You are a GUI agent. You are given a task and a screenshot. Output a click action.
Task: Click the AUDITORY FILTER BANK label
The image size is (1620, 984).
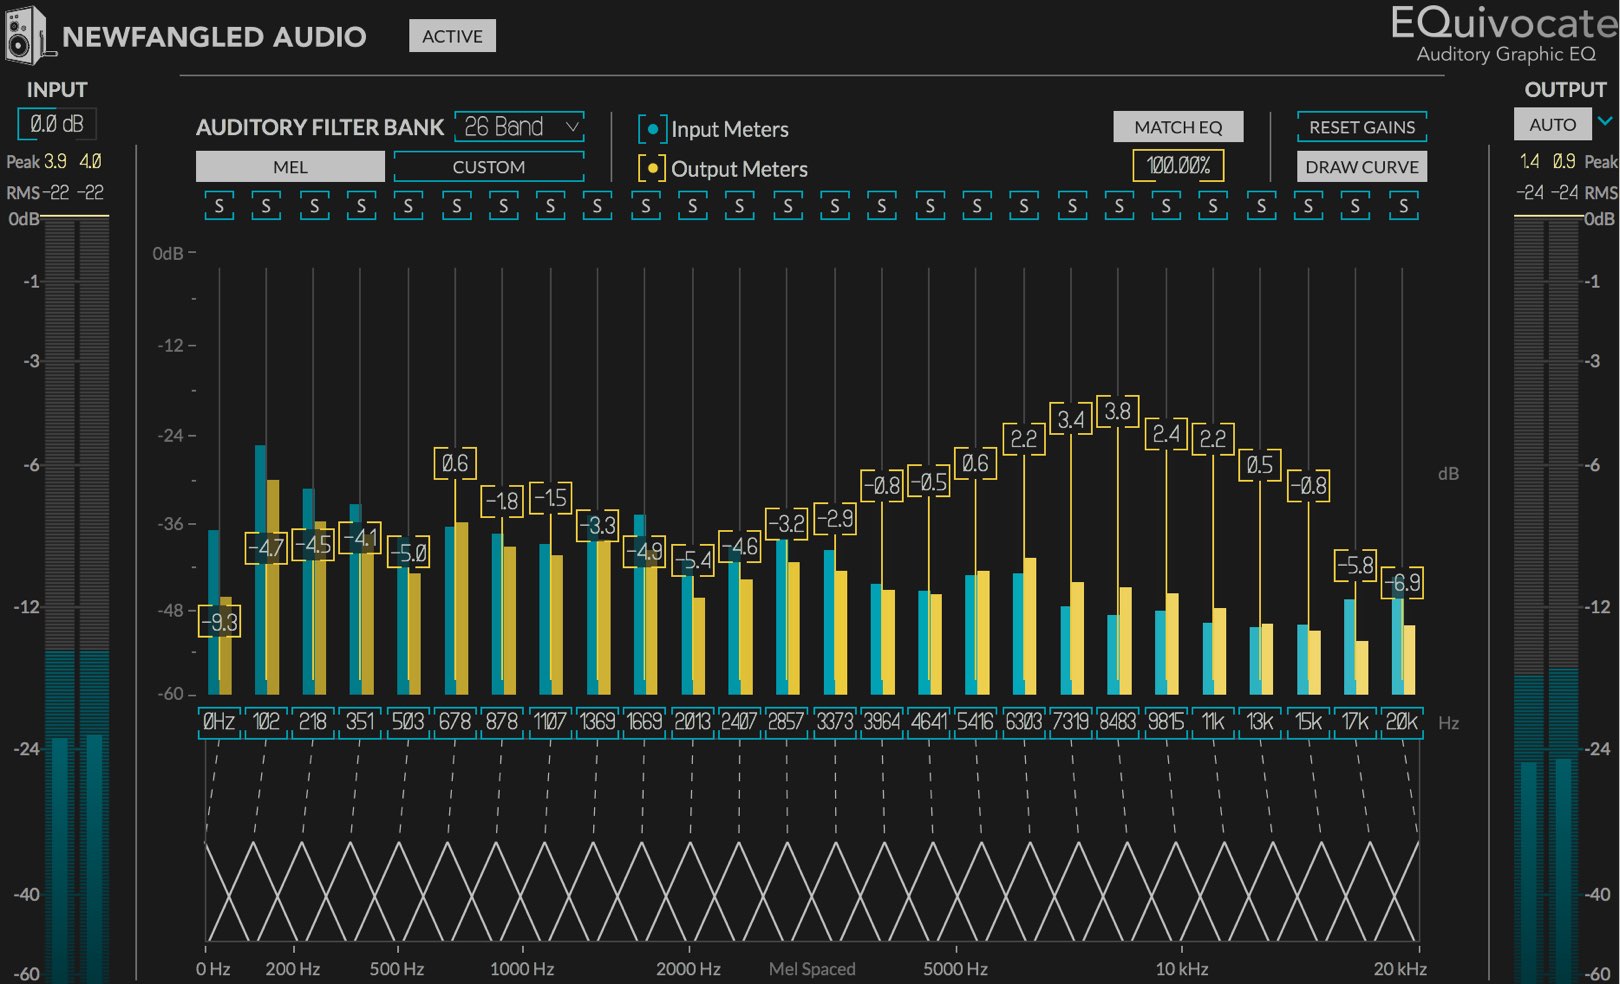point(320,127)
